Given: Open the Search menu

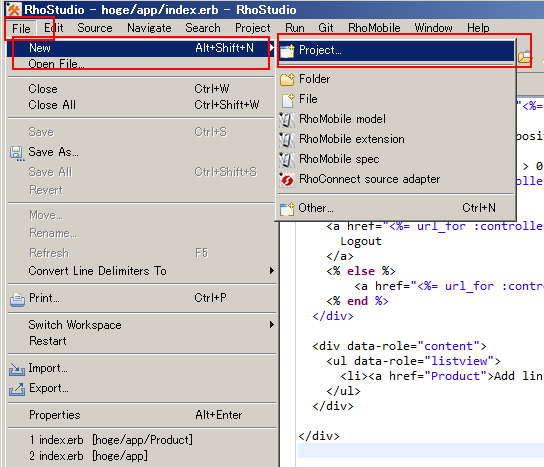Looking at the screenshot, I should [x=203, y=28].
